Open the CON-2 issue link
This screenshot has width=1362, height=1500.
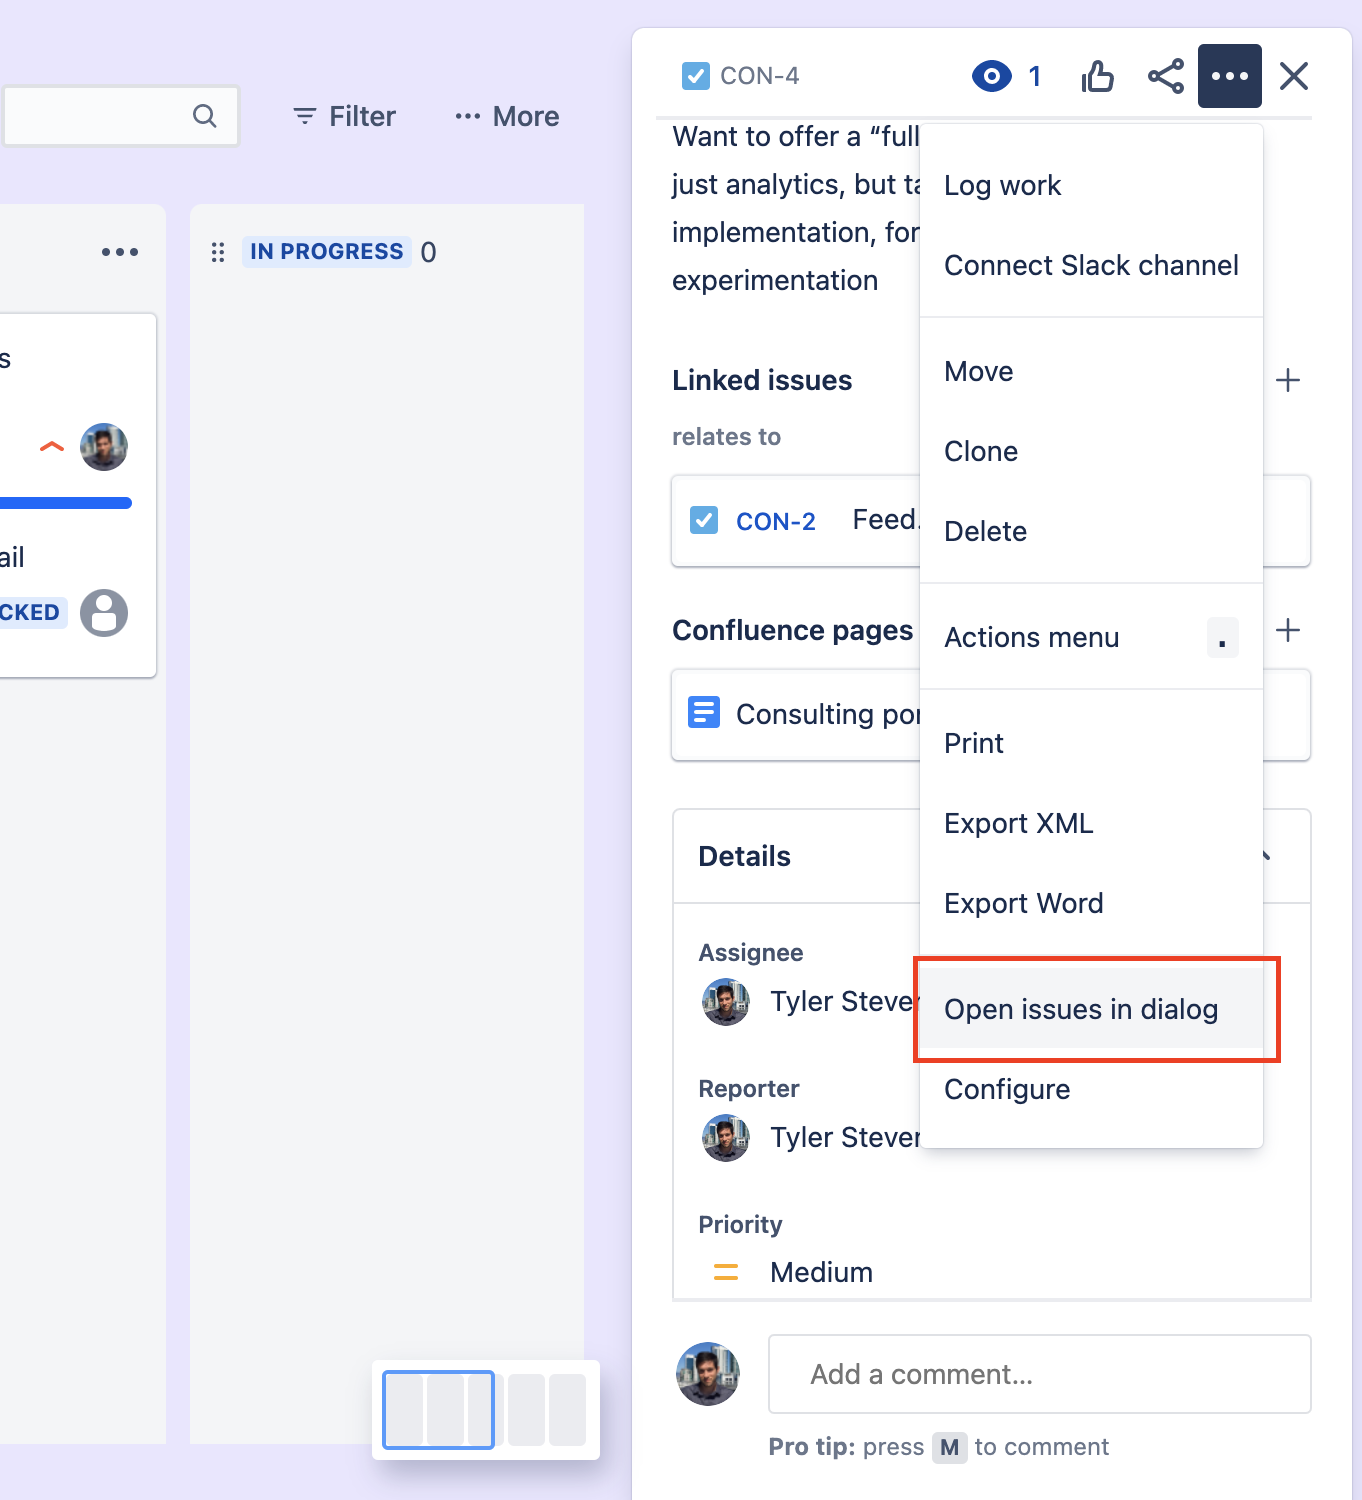click(x=775, y=520)
